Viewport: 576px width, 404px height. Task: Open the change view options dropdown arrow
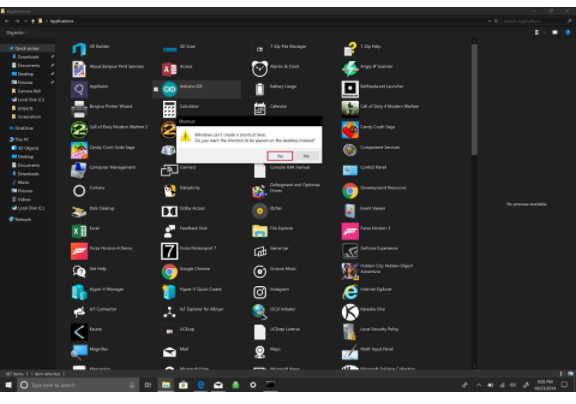pos(544,33)
